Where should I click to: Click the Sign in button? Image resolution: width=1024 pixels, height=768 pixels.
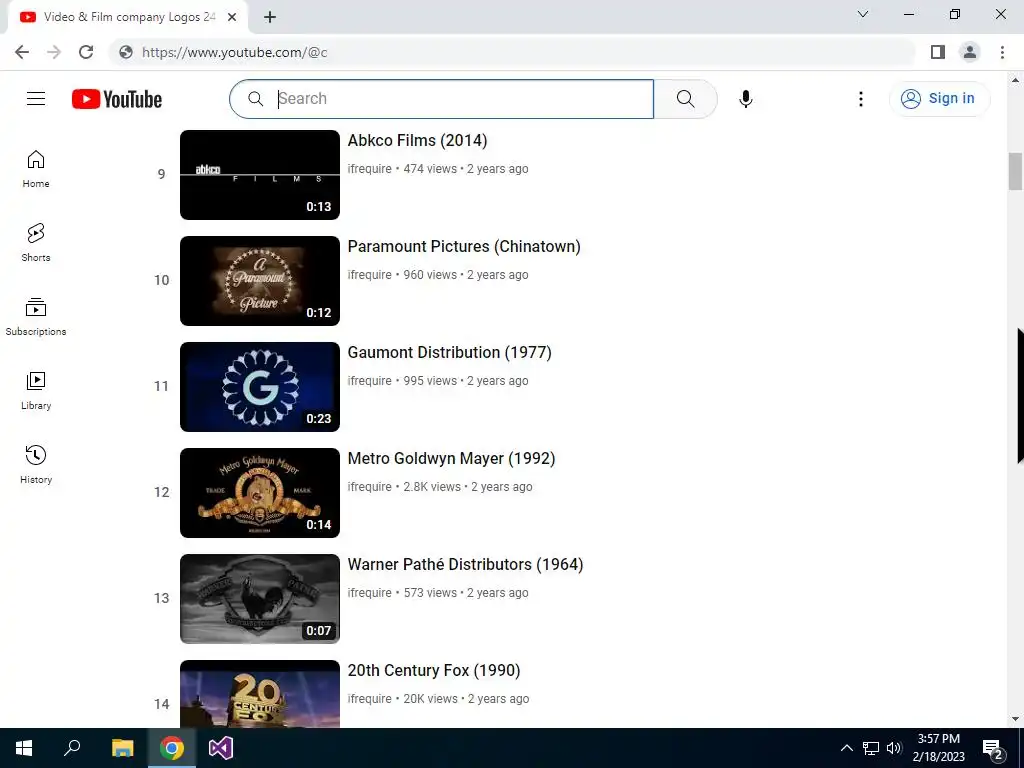pos(939,99)
